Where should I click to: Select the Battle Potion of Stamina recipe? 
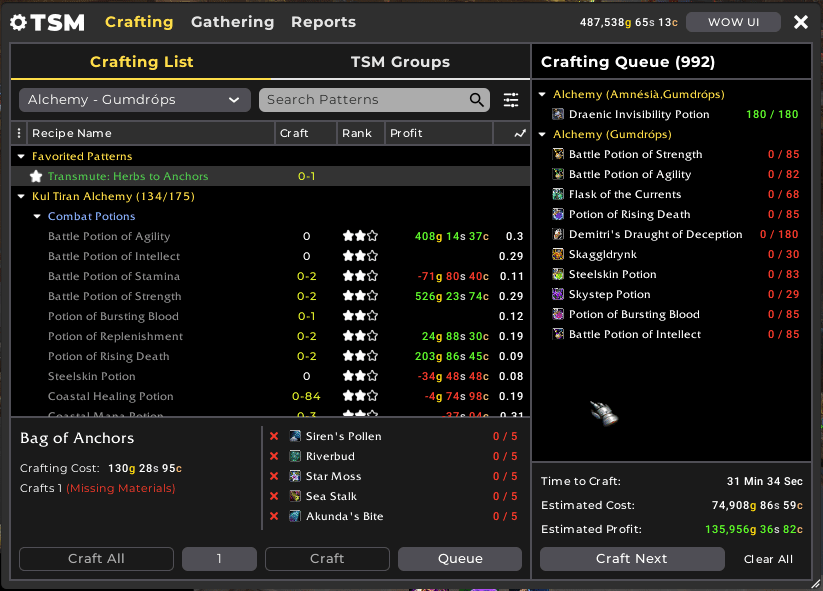270,276
